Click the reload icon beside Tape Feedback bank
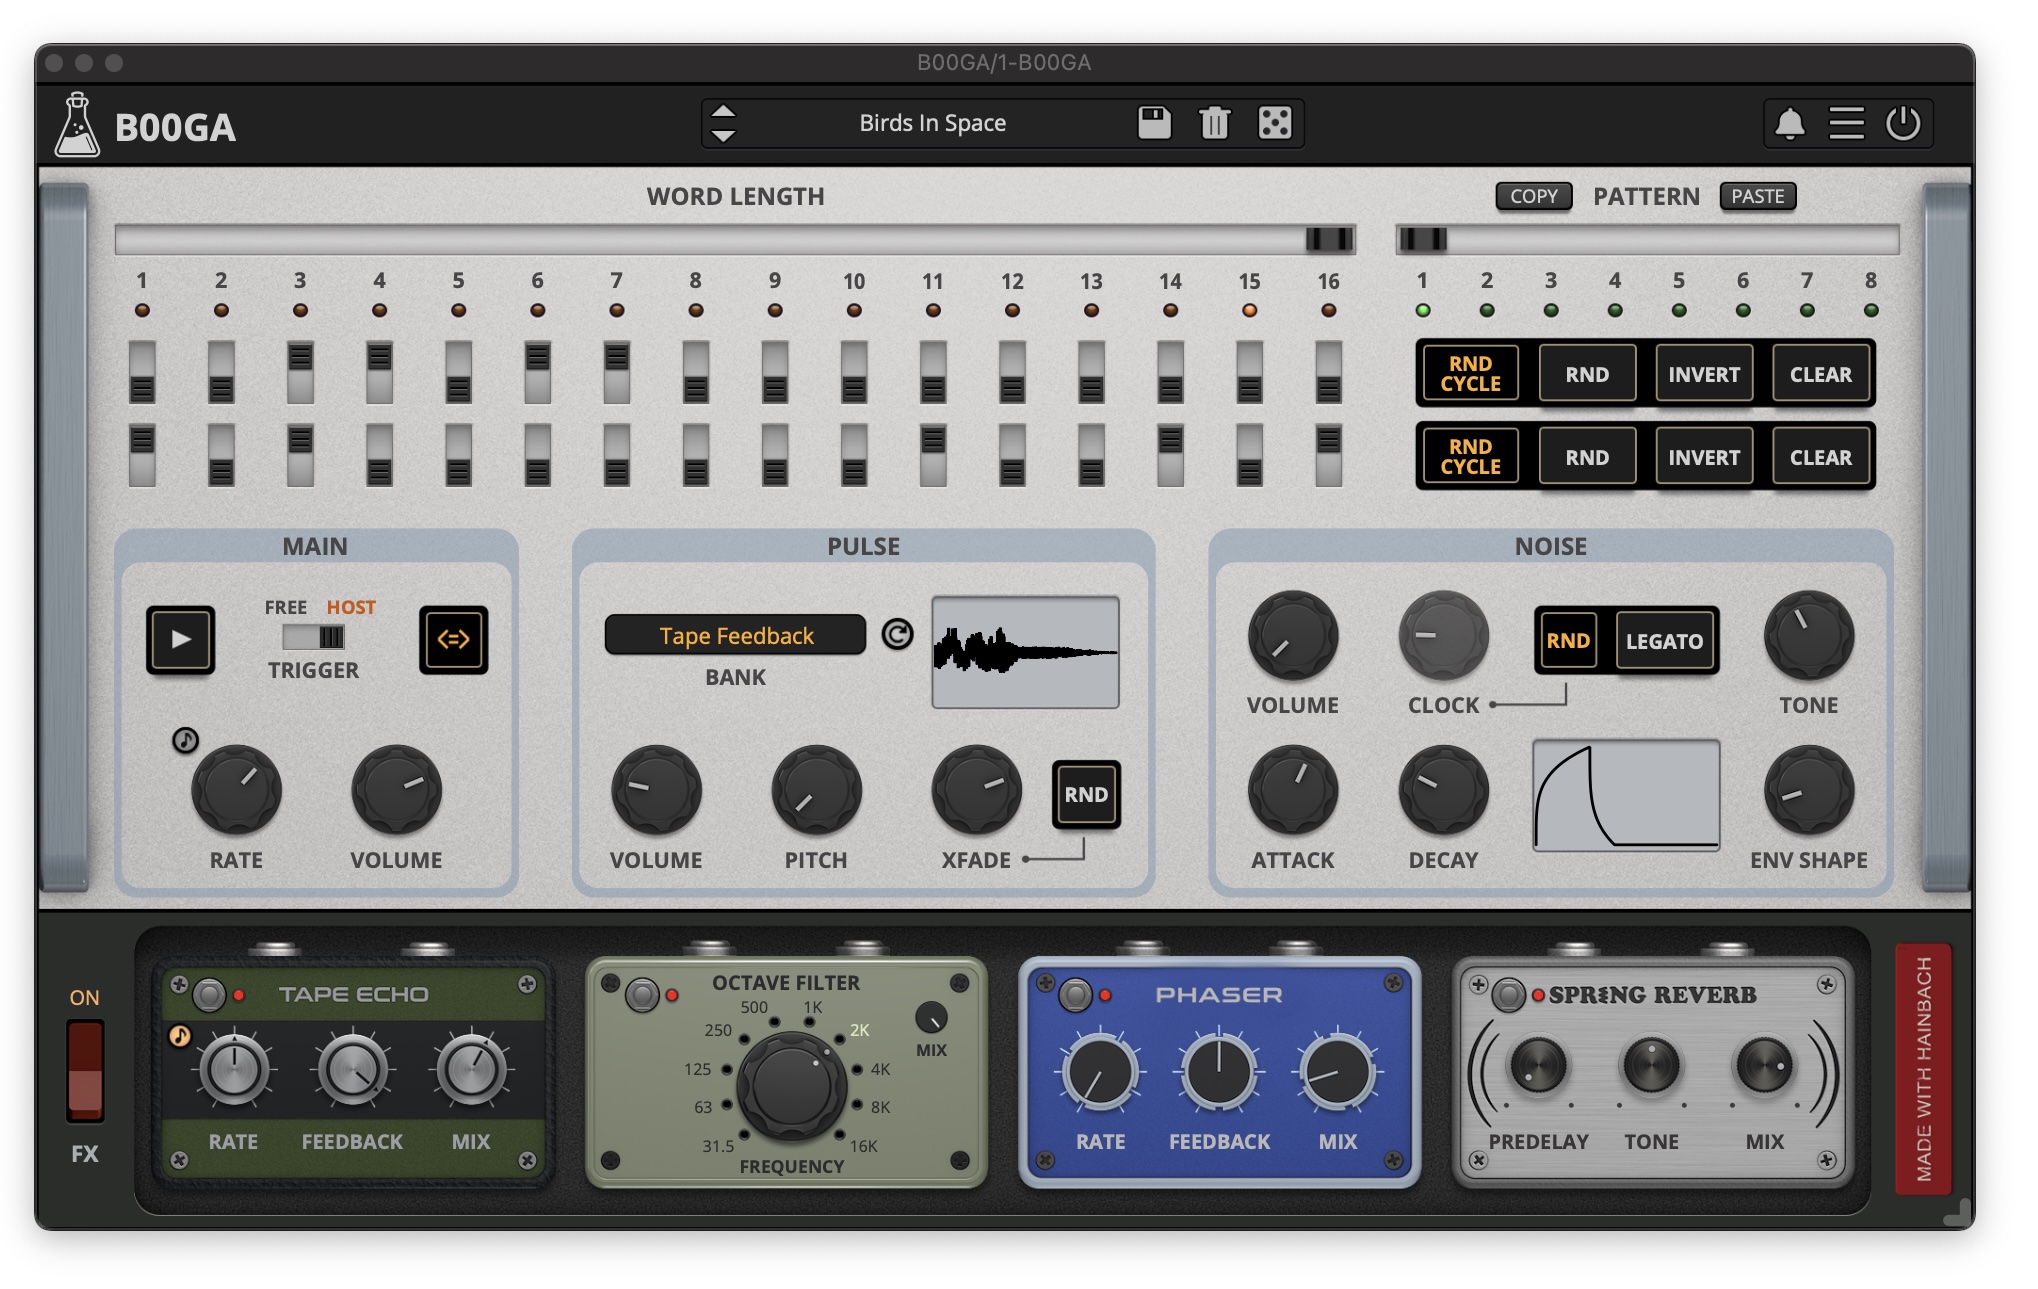Image resolution: width=2038 pixels, height=1289 pixels. [x=897, y=634]
